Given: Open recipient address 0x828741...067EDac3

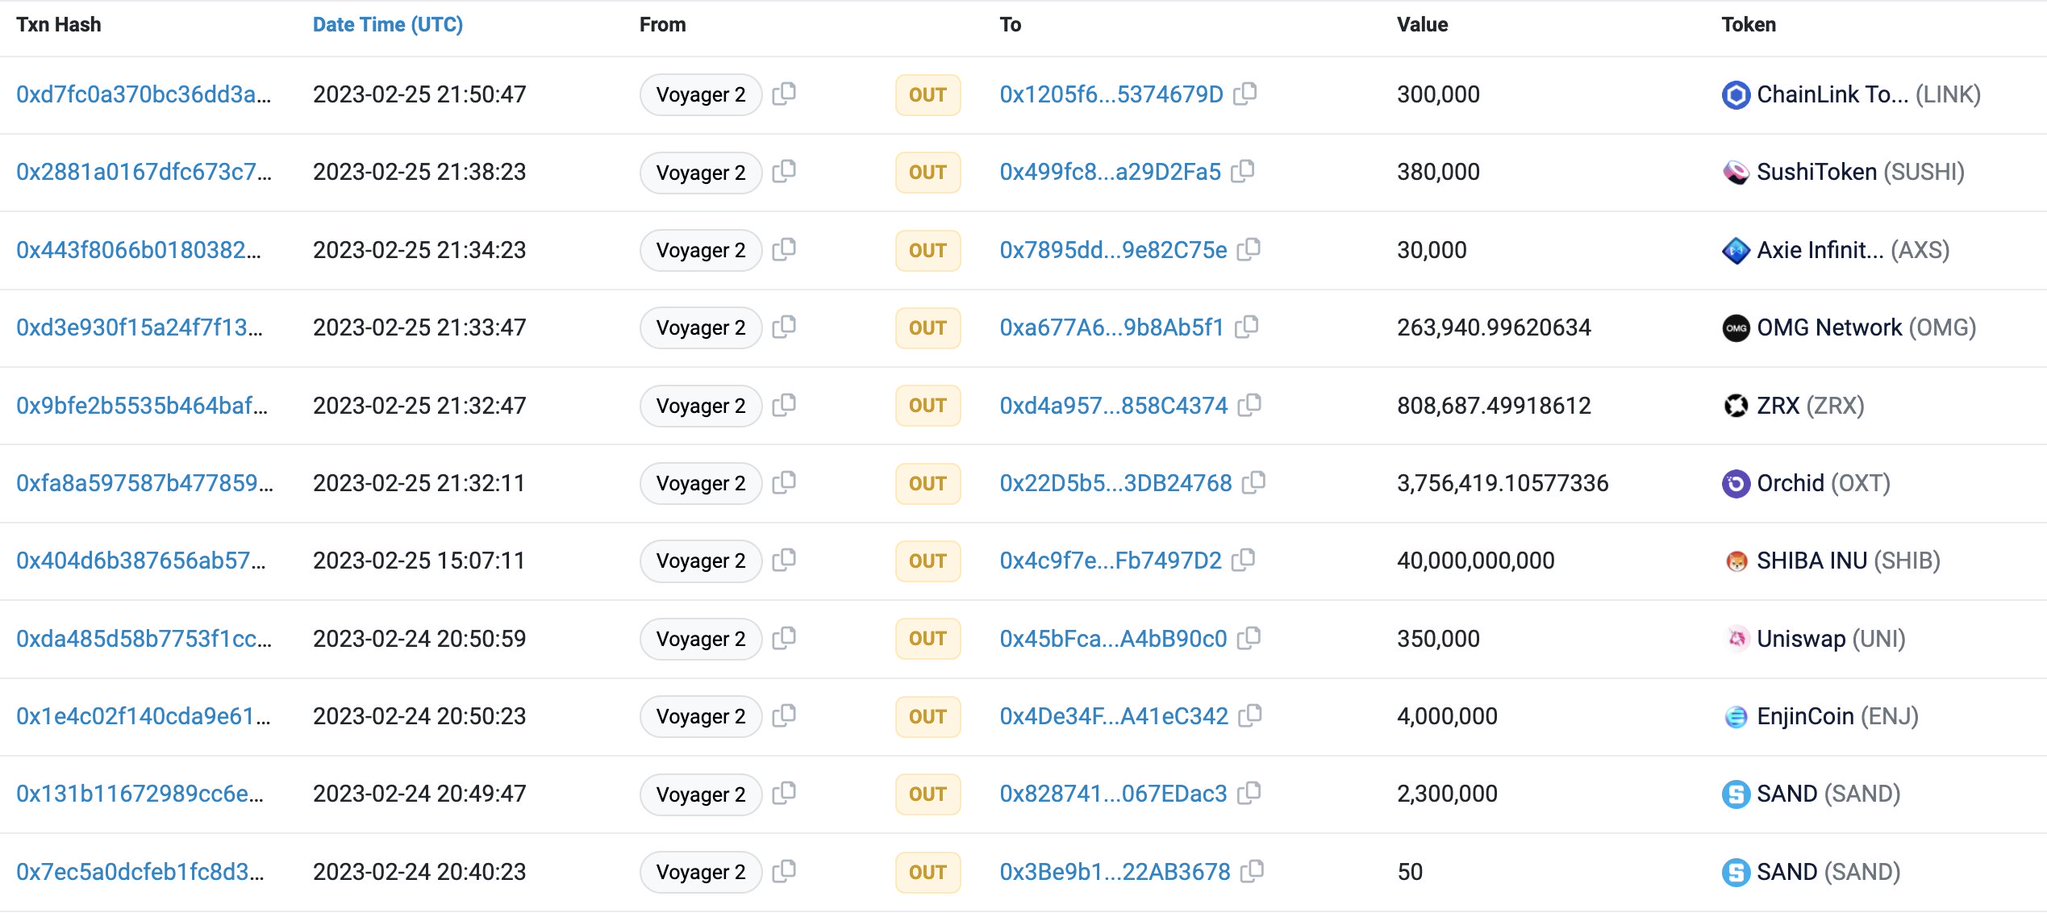Looking at the screenshot, I should click(1113, 793).
